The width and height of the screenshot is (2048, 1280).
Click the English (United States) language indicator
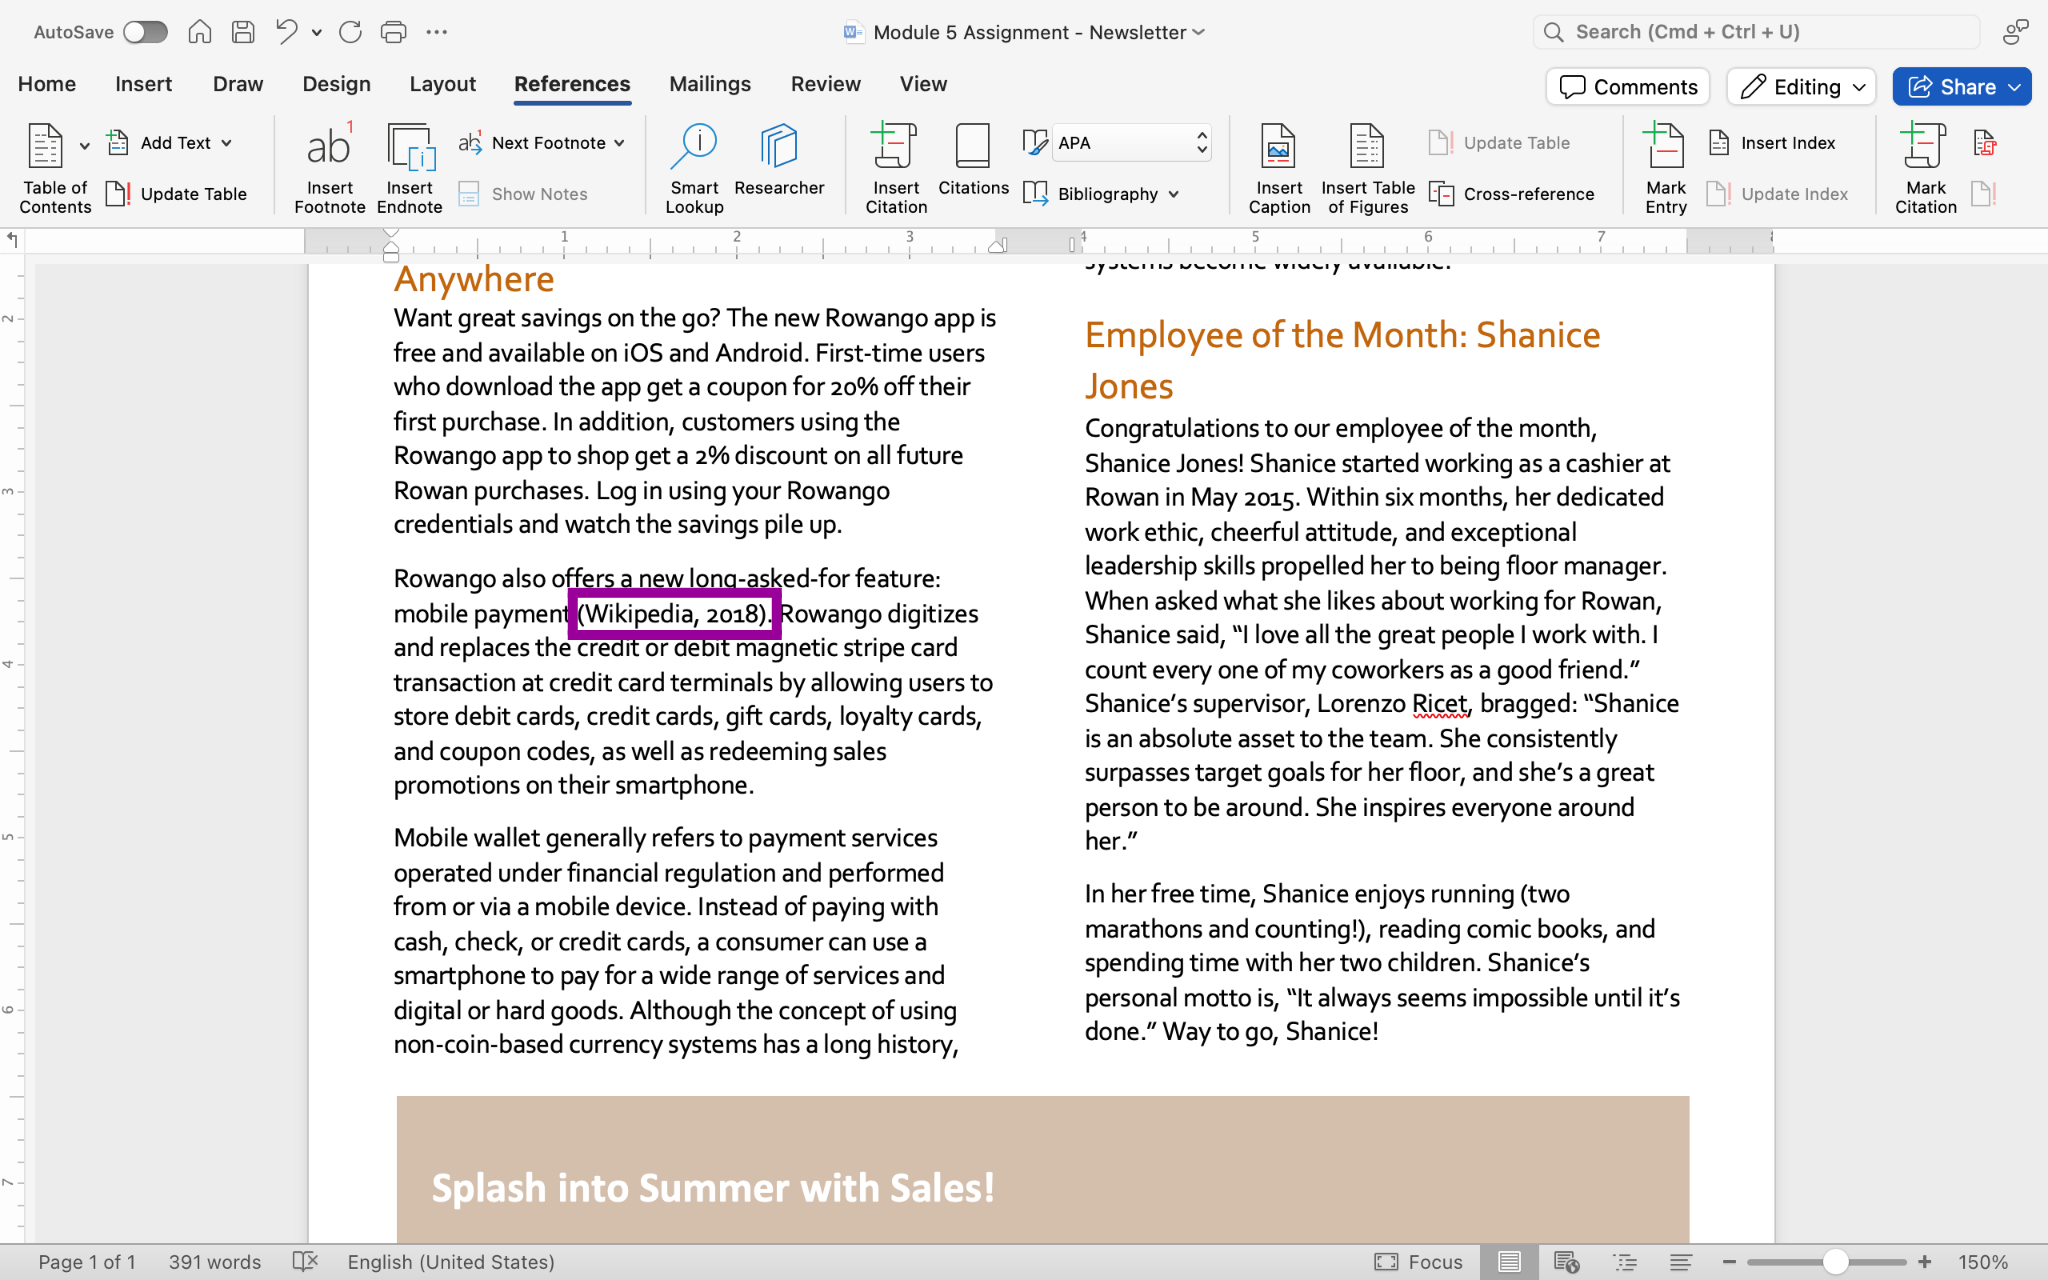(x=451, y=1262)
